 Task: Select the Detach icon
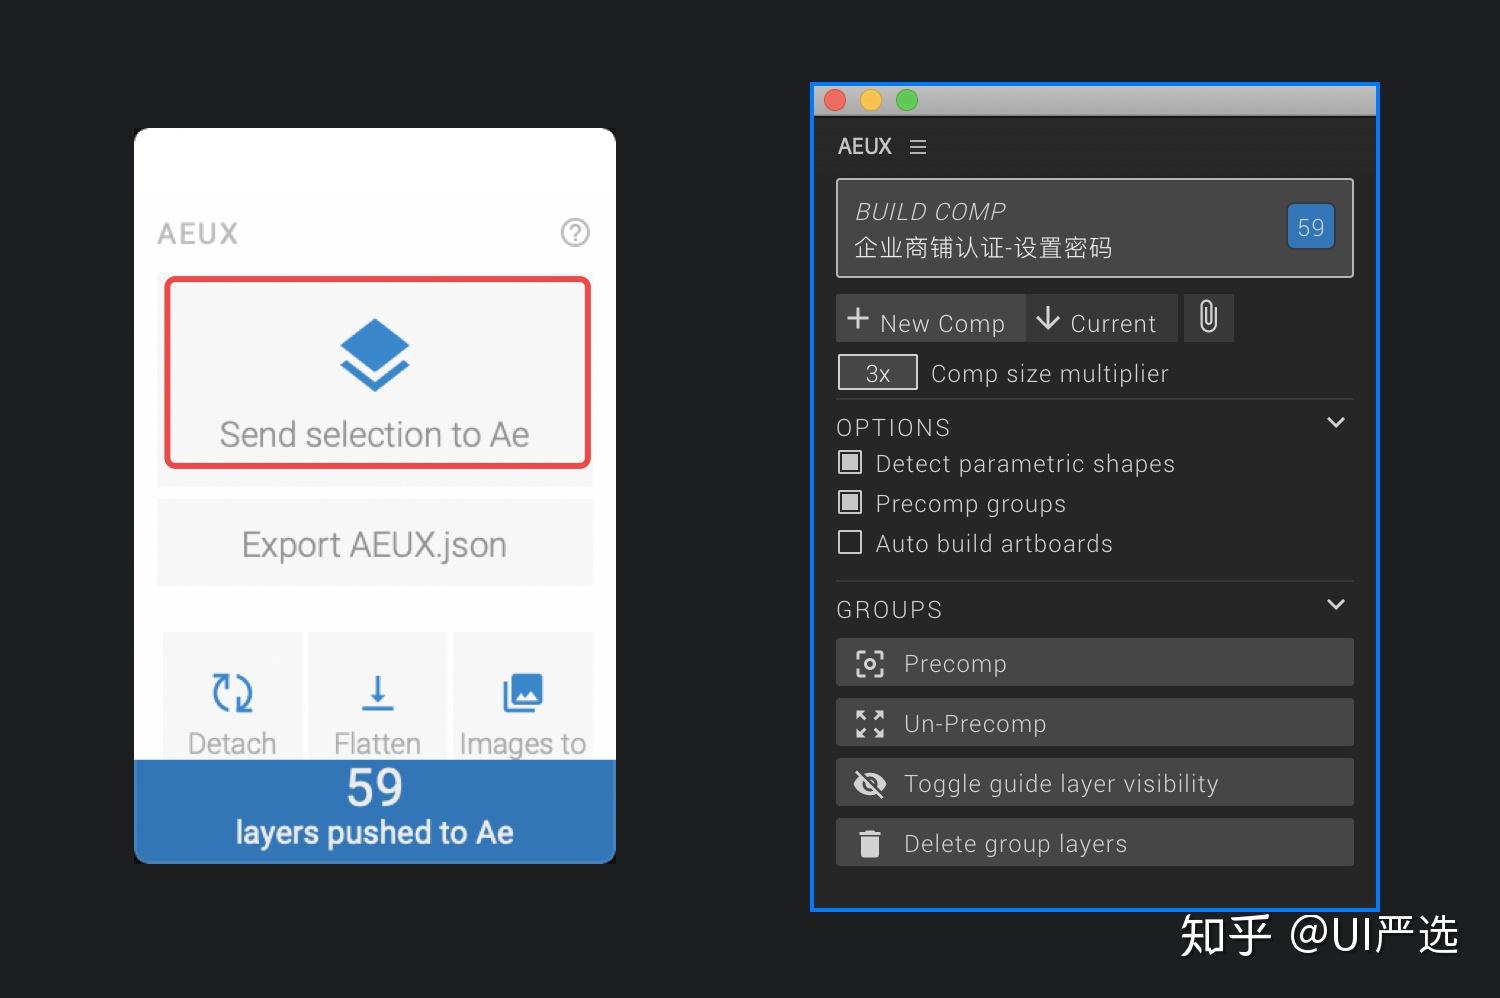point(231,692)
